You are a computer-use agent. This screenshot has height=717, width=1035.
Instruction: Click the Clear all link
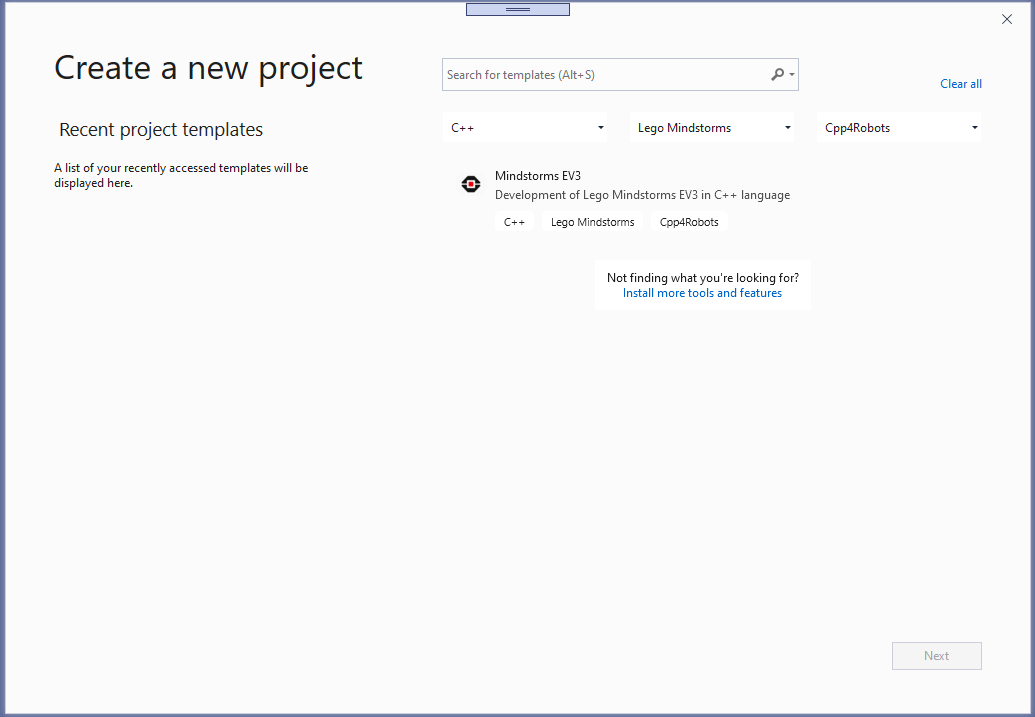[960, 84]
